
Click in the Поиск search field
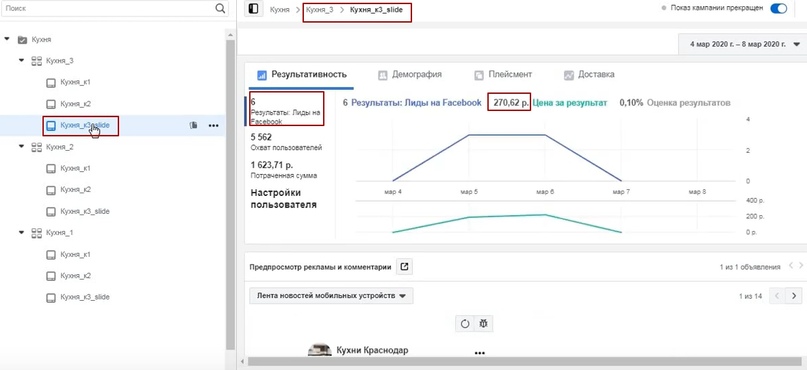pos(108,8)
